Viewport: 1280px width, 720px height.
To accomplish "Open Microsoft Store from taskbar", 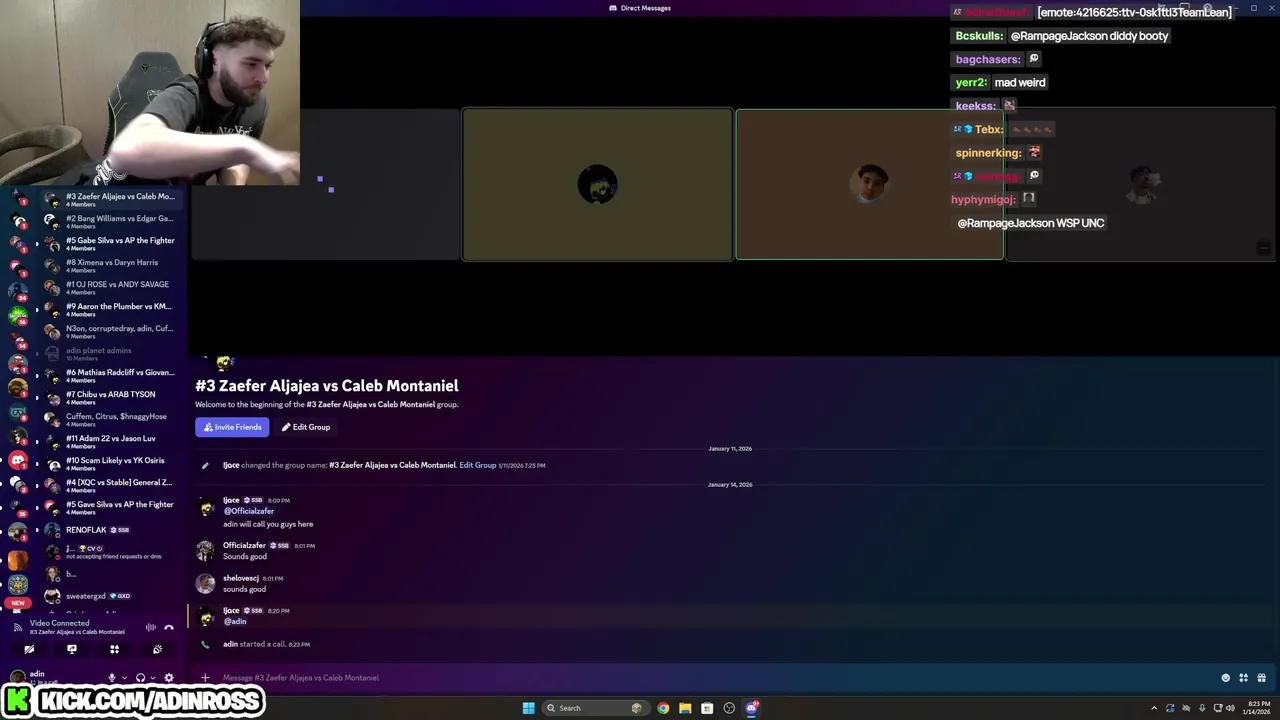I will (x=707, y=708).
